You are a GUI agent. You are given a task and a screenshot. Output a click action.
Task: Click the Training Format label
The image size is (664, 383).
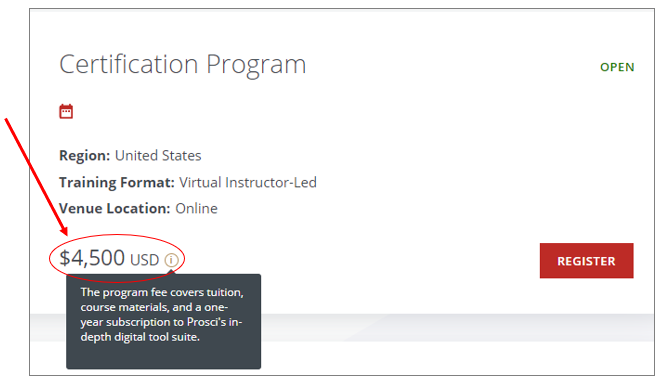tap(117, 182)
